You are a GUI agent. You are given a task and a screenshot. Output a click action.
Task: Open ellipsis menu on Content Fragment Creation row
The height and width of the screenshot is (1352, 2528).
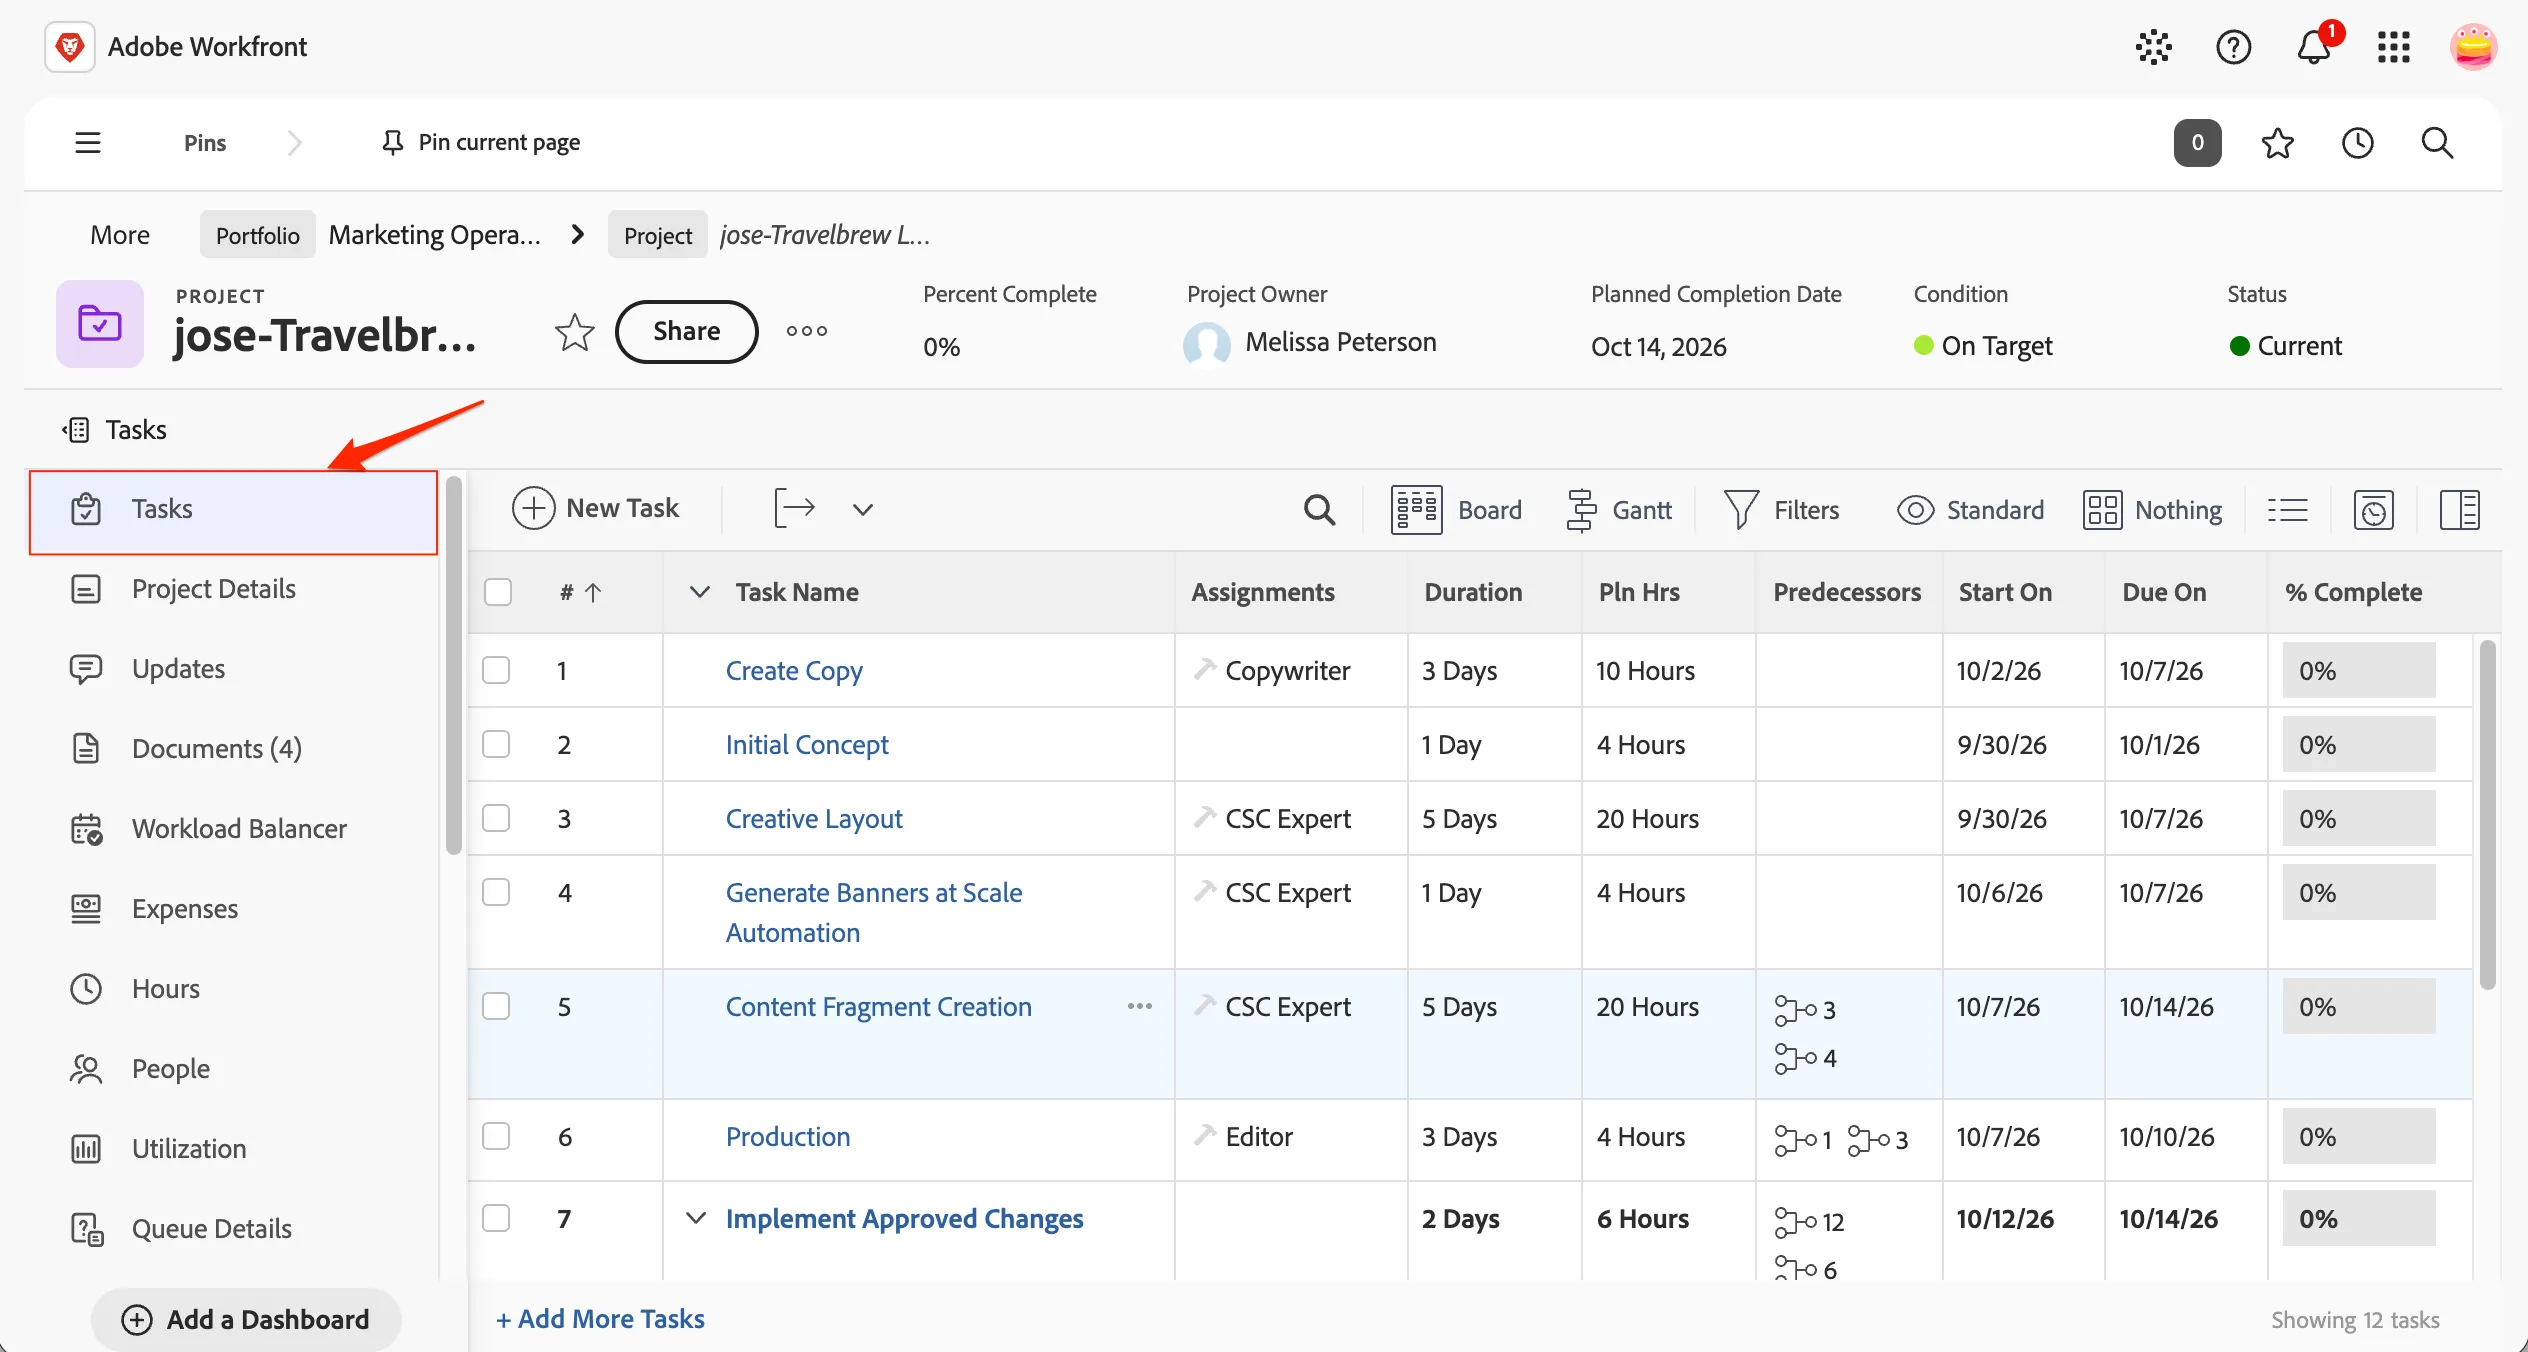point(1140,1006)
